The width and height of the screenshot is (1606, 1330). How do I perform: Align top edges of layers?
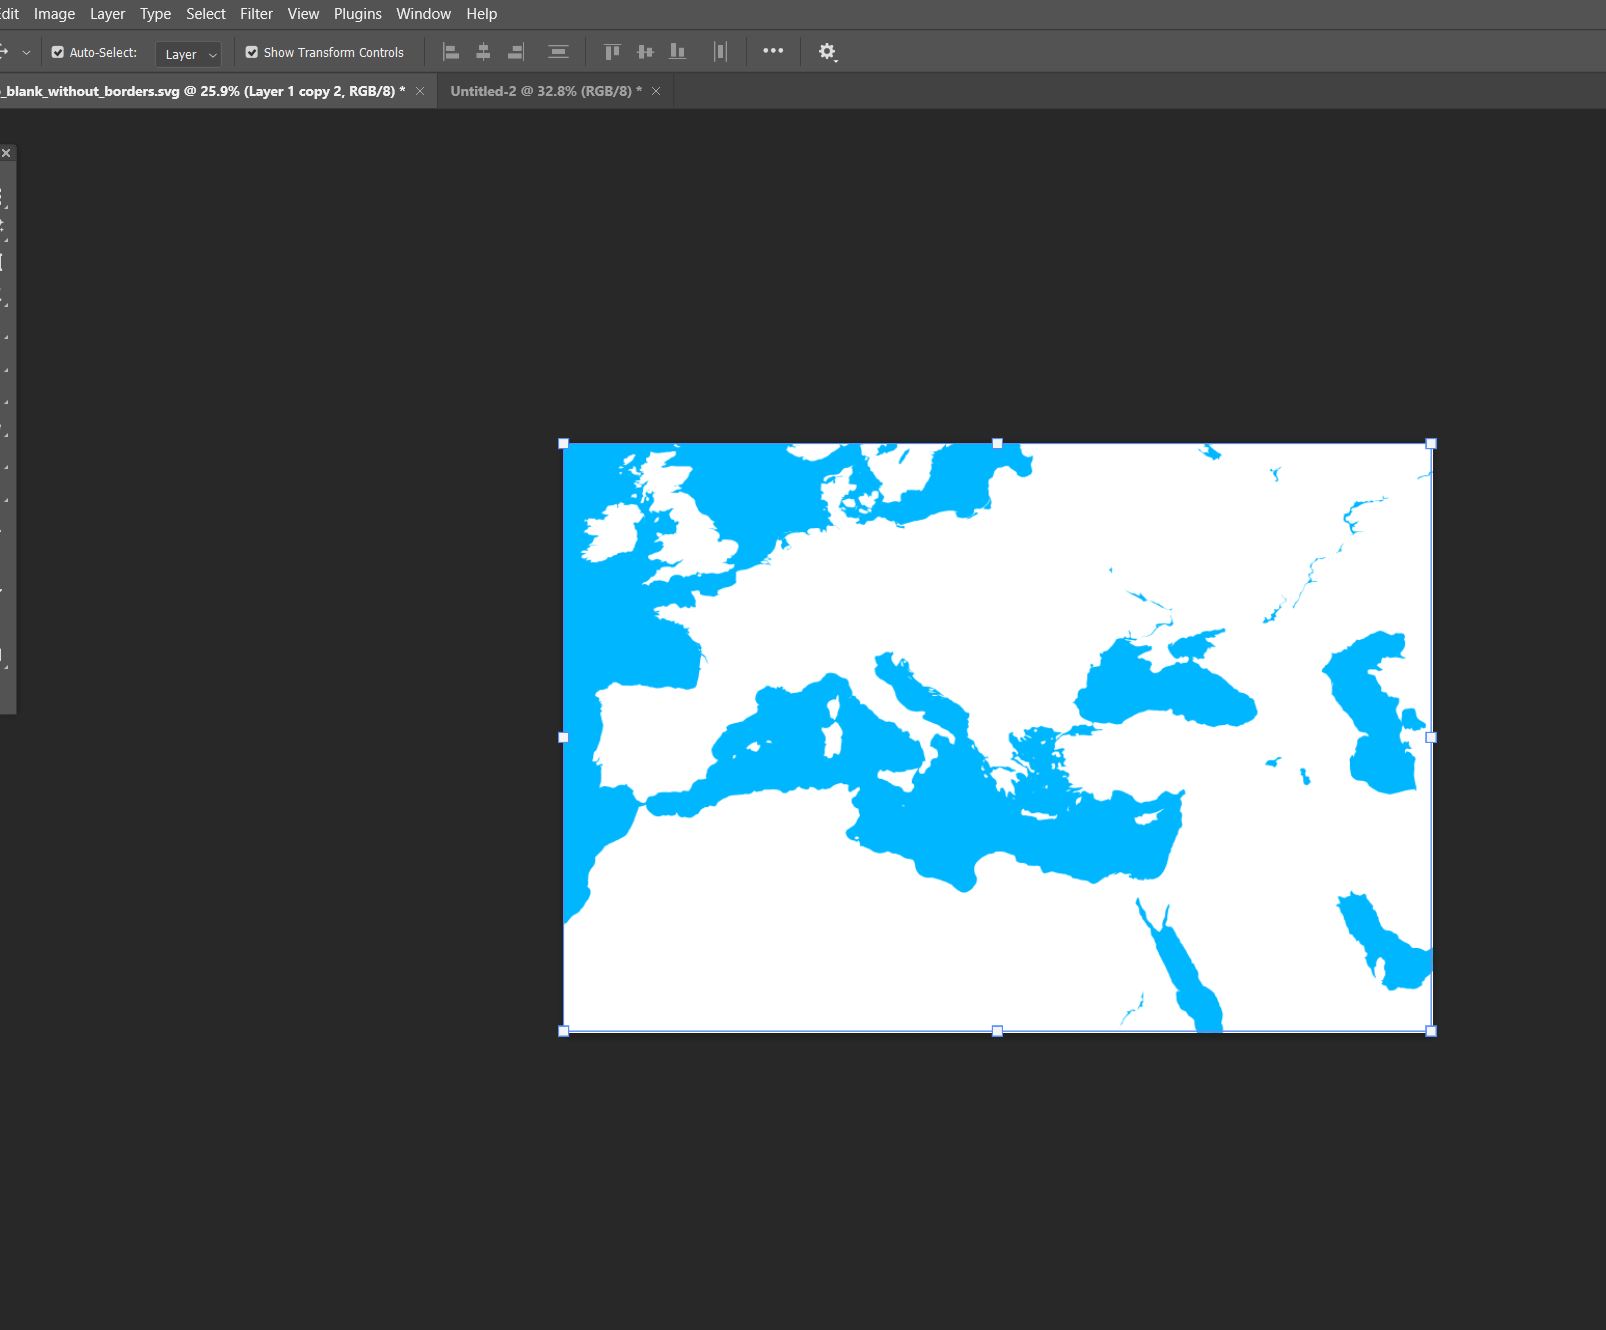pyautogui.click(x=612, y=52)
